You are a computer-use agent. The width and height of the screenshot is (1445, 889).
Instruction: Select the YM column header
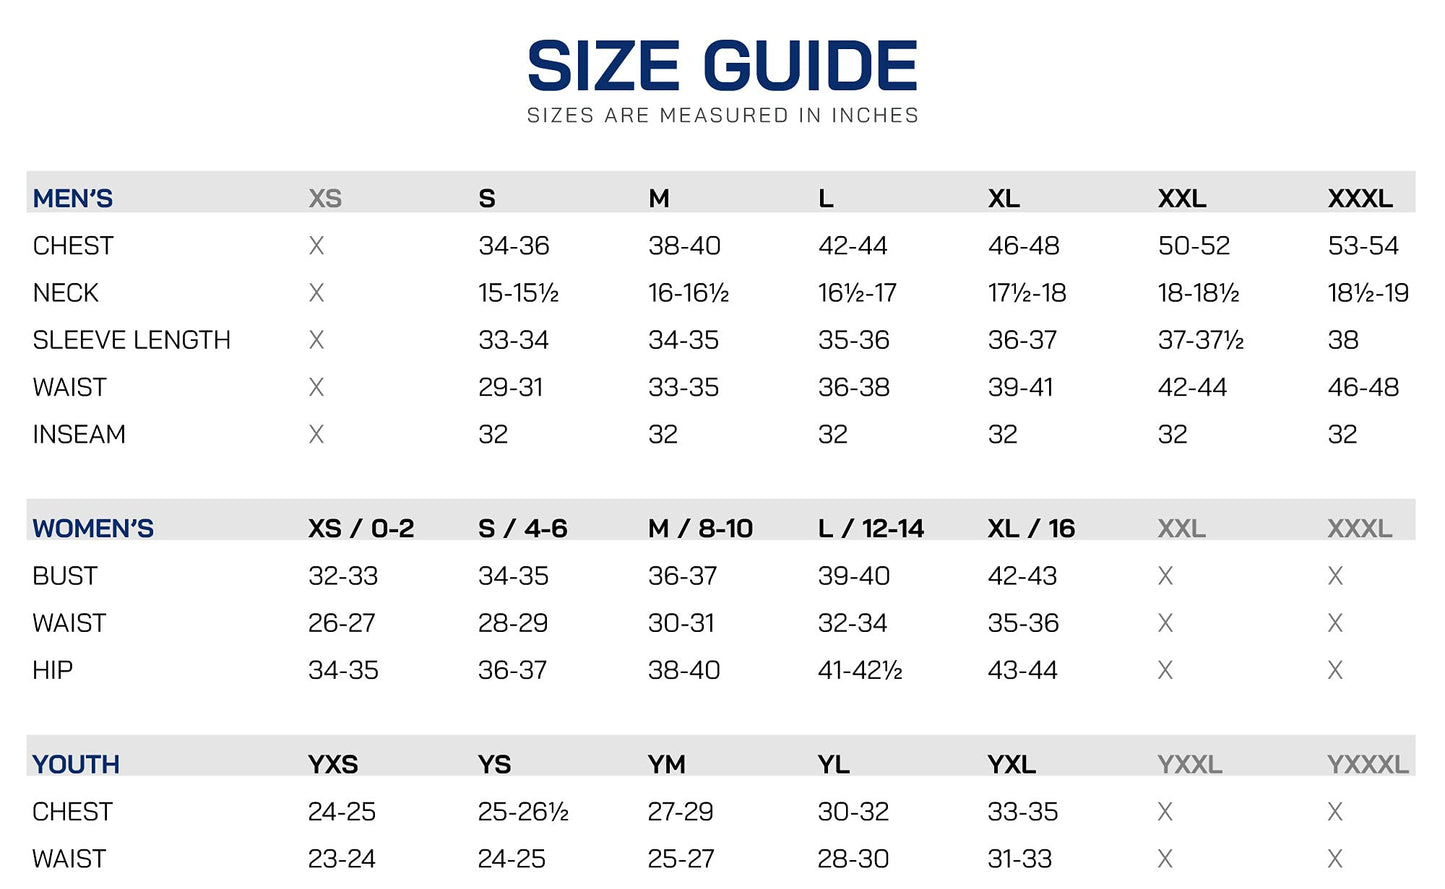667,764
